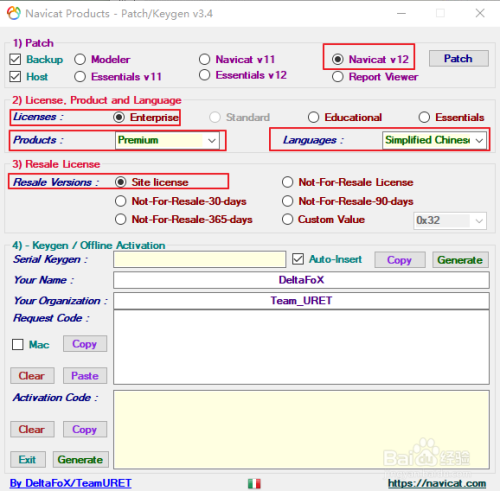Click the Patch button
Screen dimensions: 500x491
coord(459,59)
